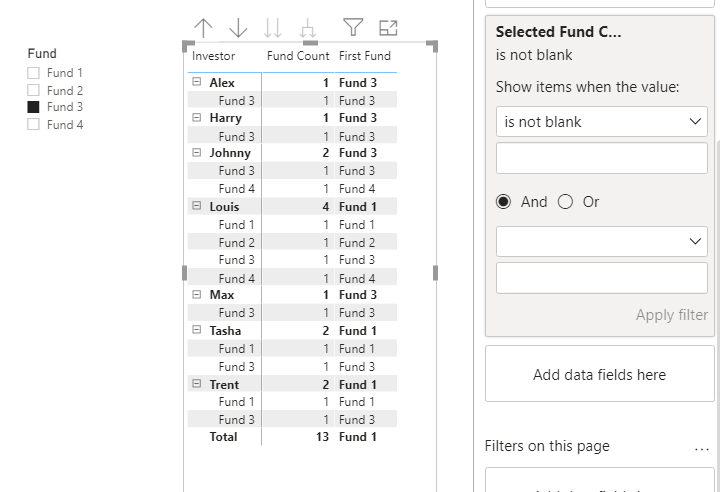Viewport: 720px width, 492px height.
Task: Collapse the Alex investor row
Action: tap(197, 82)
